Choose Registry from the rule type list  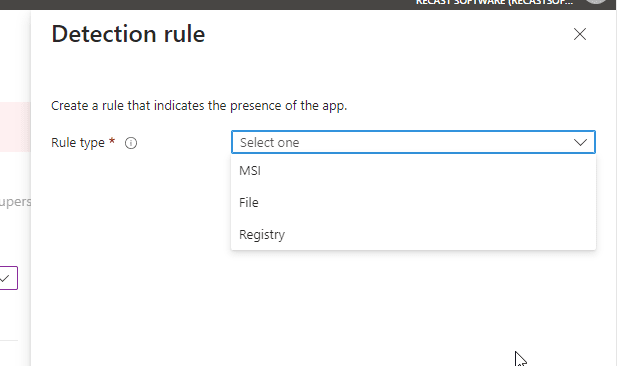point(413,235)
